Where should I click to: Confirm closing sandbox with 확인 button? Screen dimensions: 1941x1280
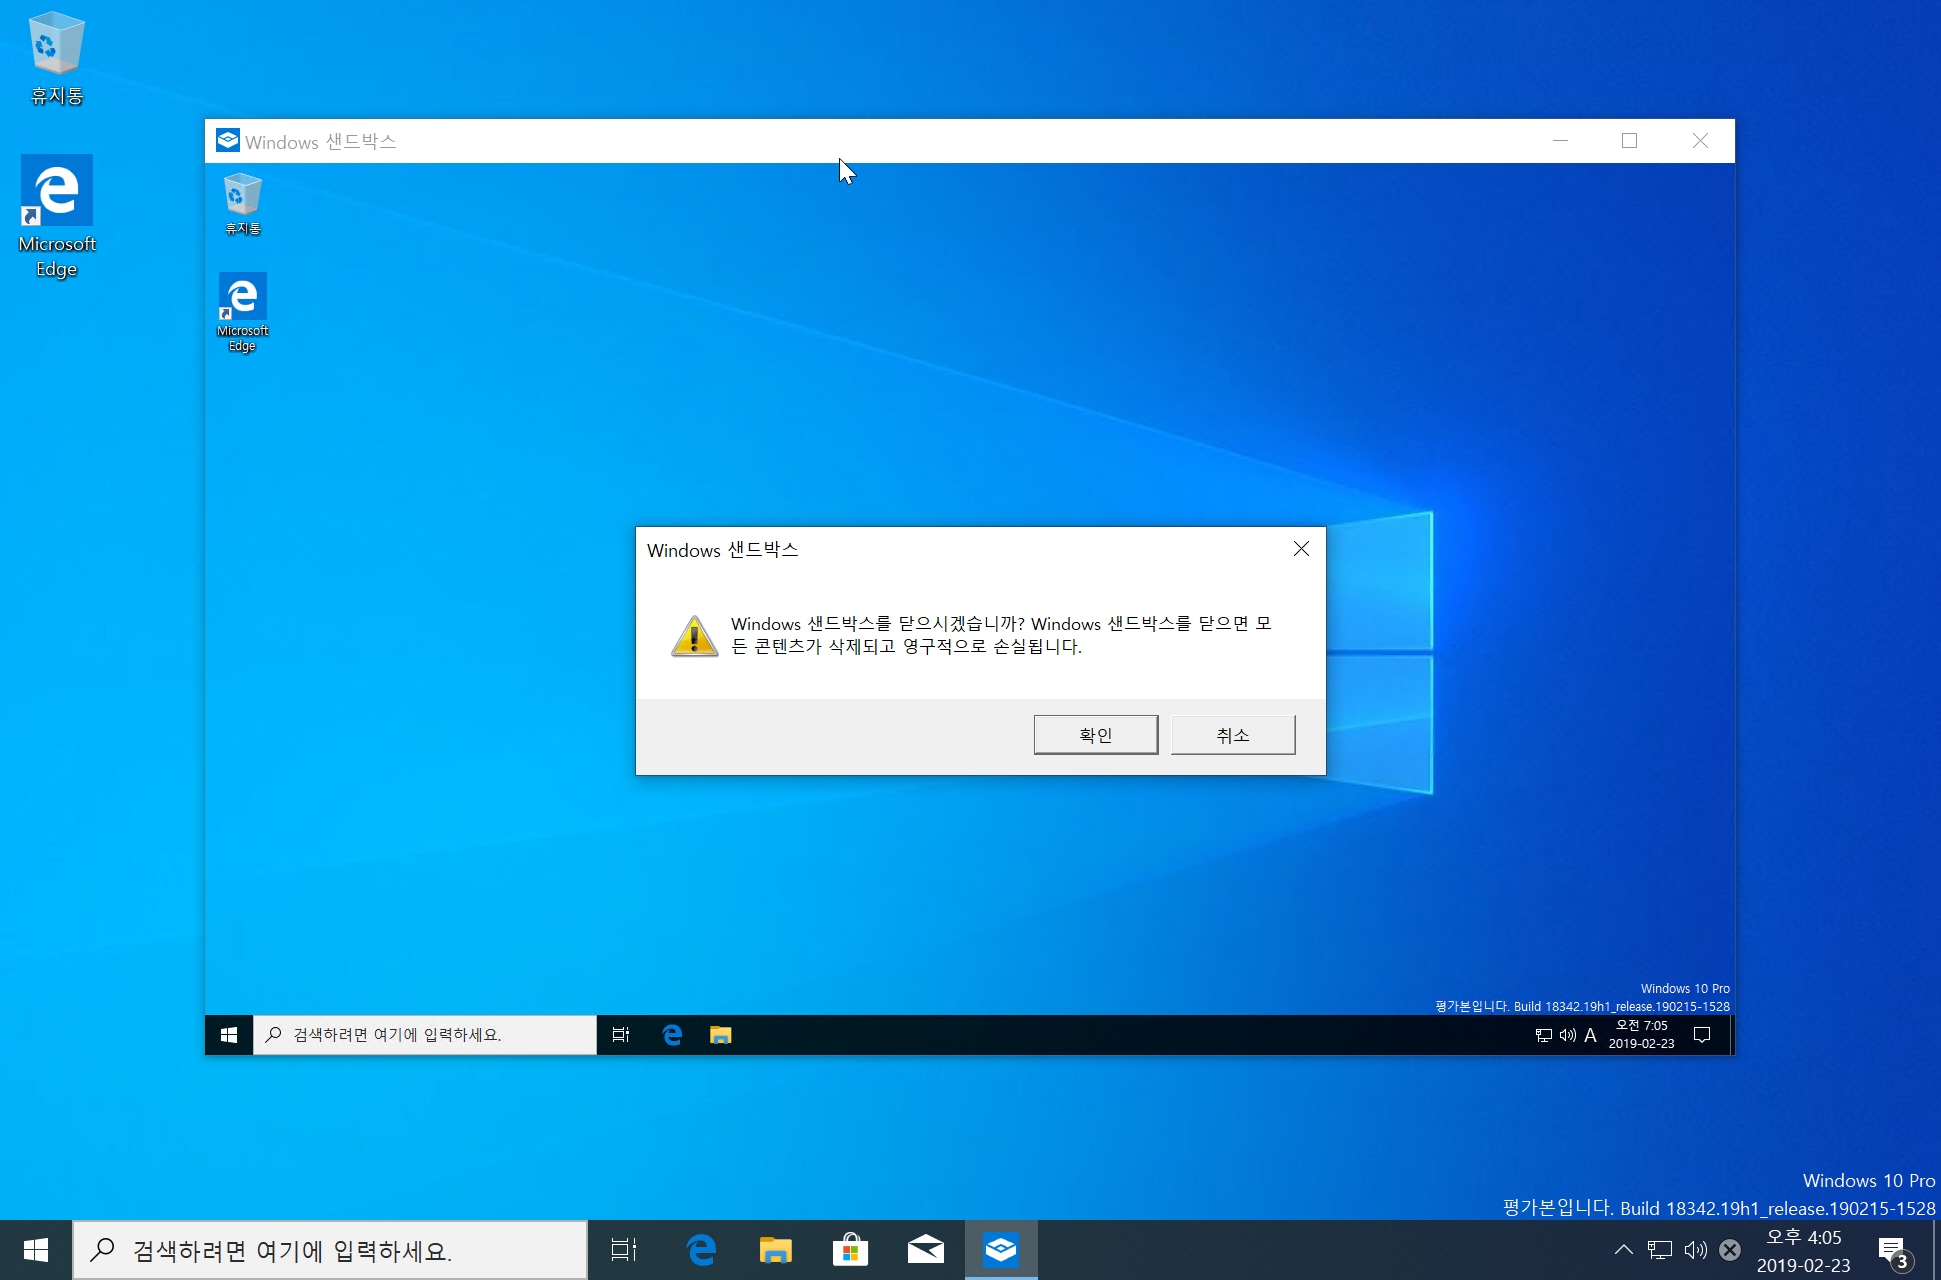tap(1095, 735)
